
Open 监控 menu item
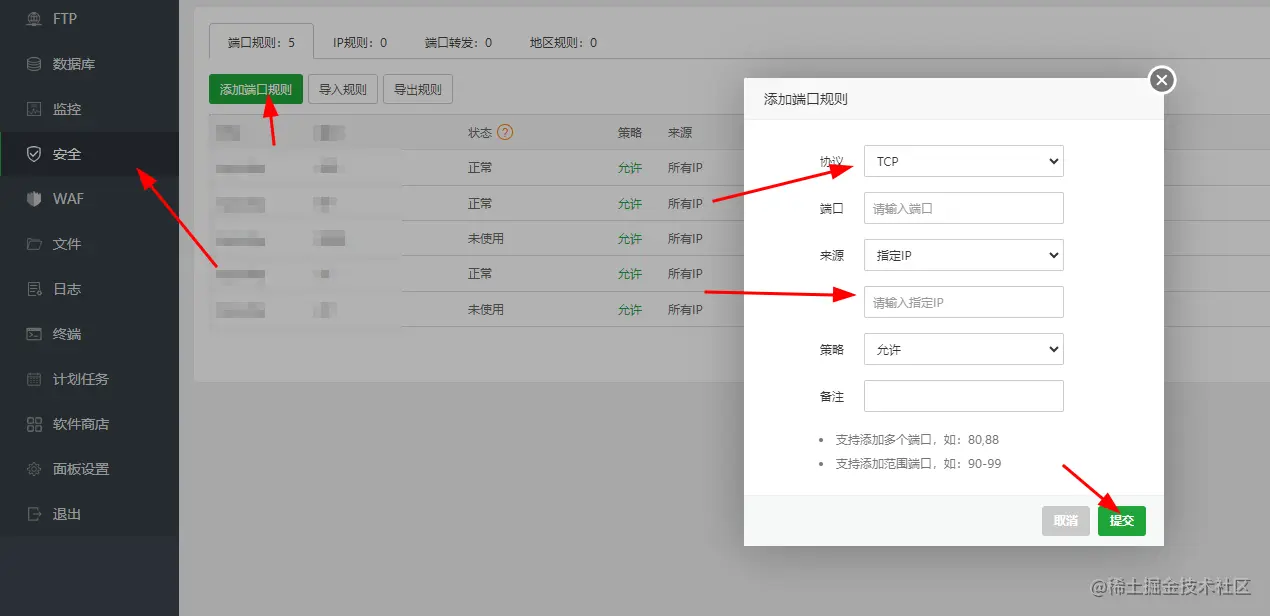tap(67, 109)
